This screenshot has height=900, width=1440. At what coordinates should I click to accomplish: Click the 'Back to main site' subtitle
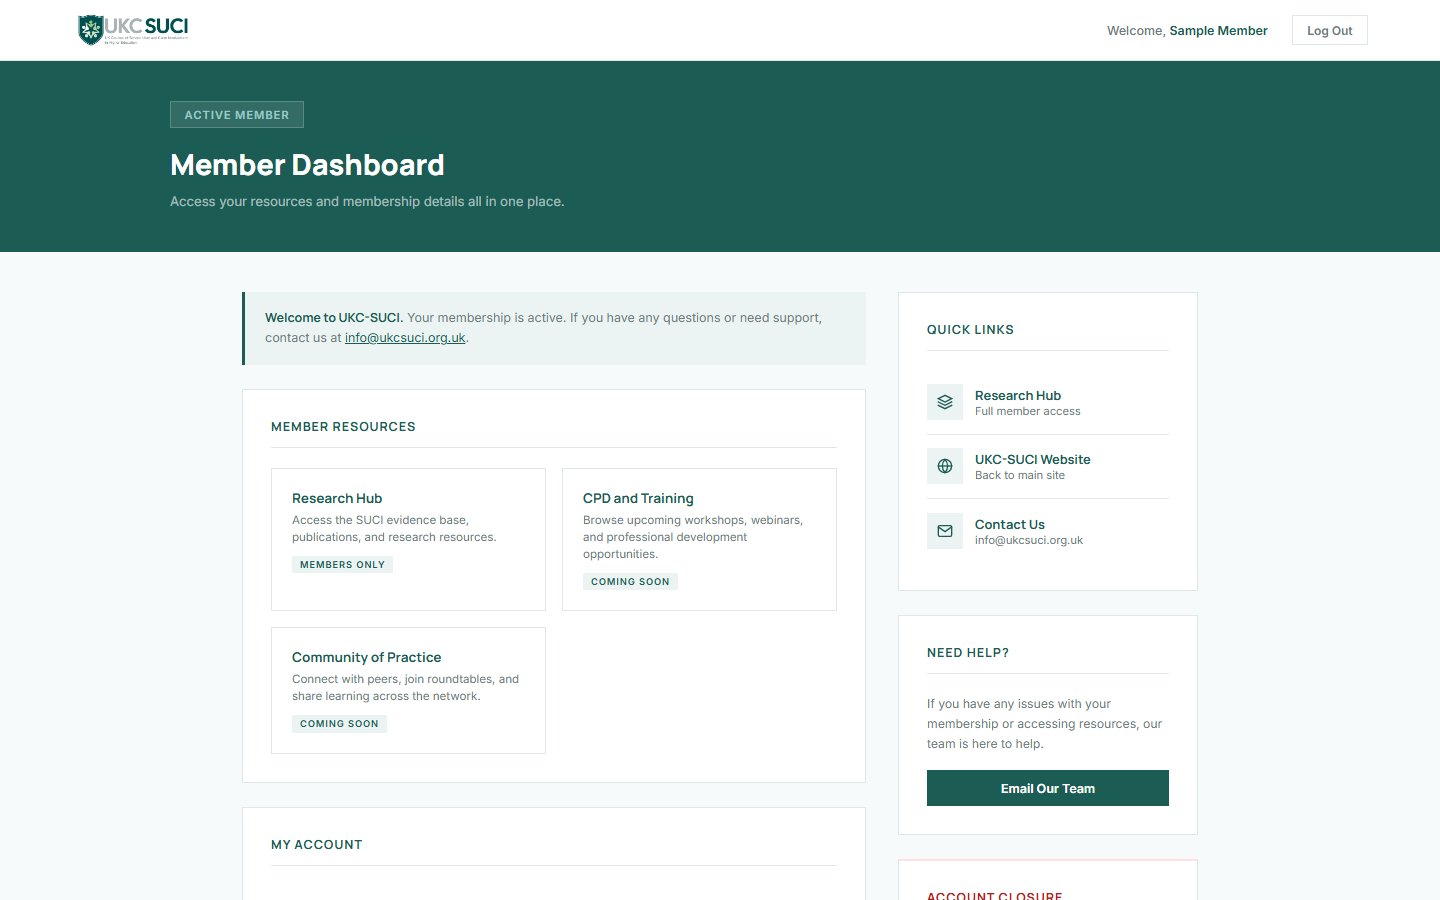click(x=1020, y=475)
